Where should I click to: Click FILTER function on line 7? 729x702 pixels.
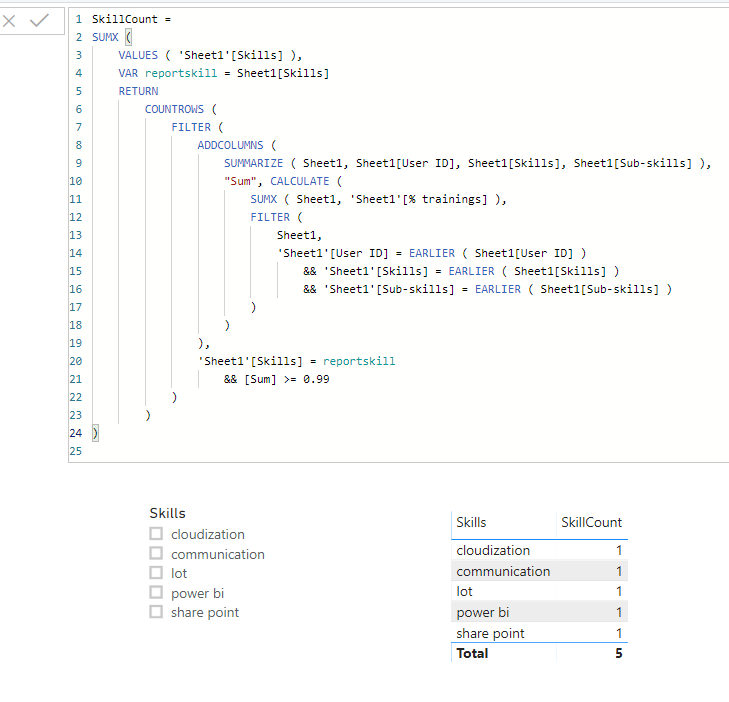coord(191,127)
